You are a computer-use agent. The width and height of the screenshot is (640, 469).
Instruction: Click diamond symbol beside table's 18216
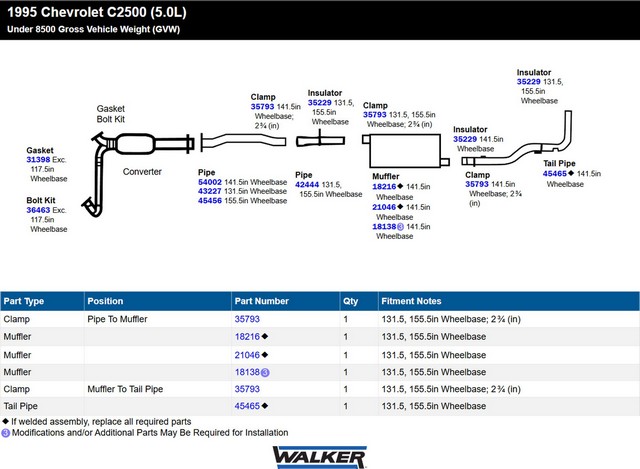pos(265,336)
